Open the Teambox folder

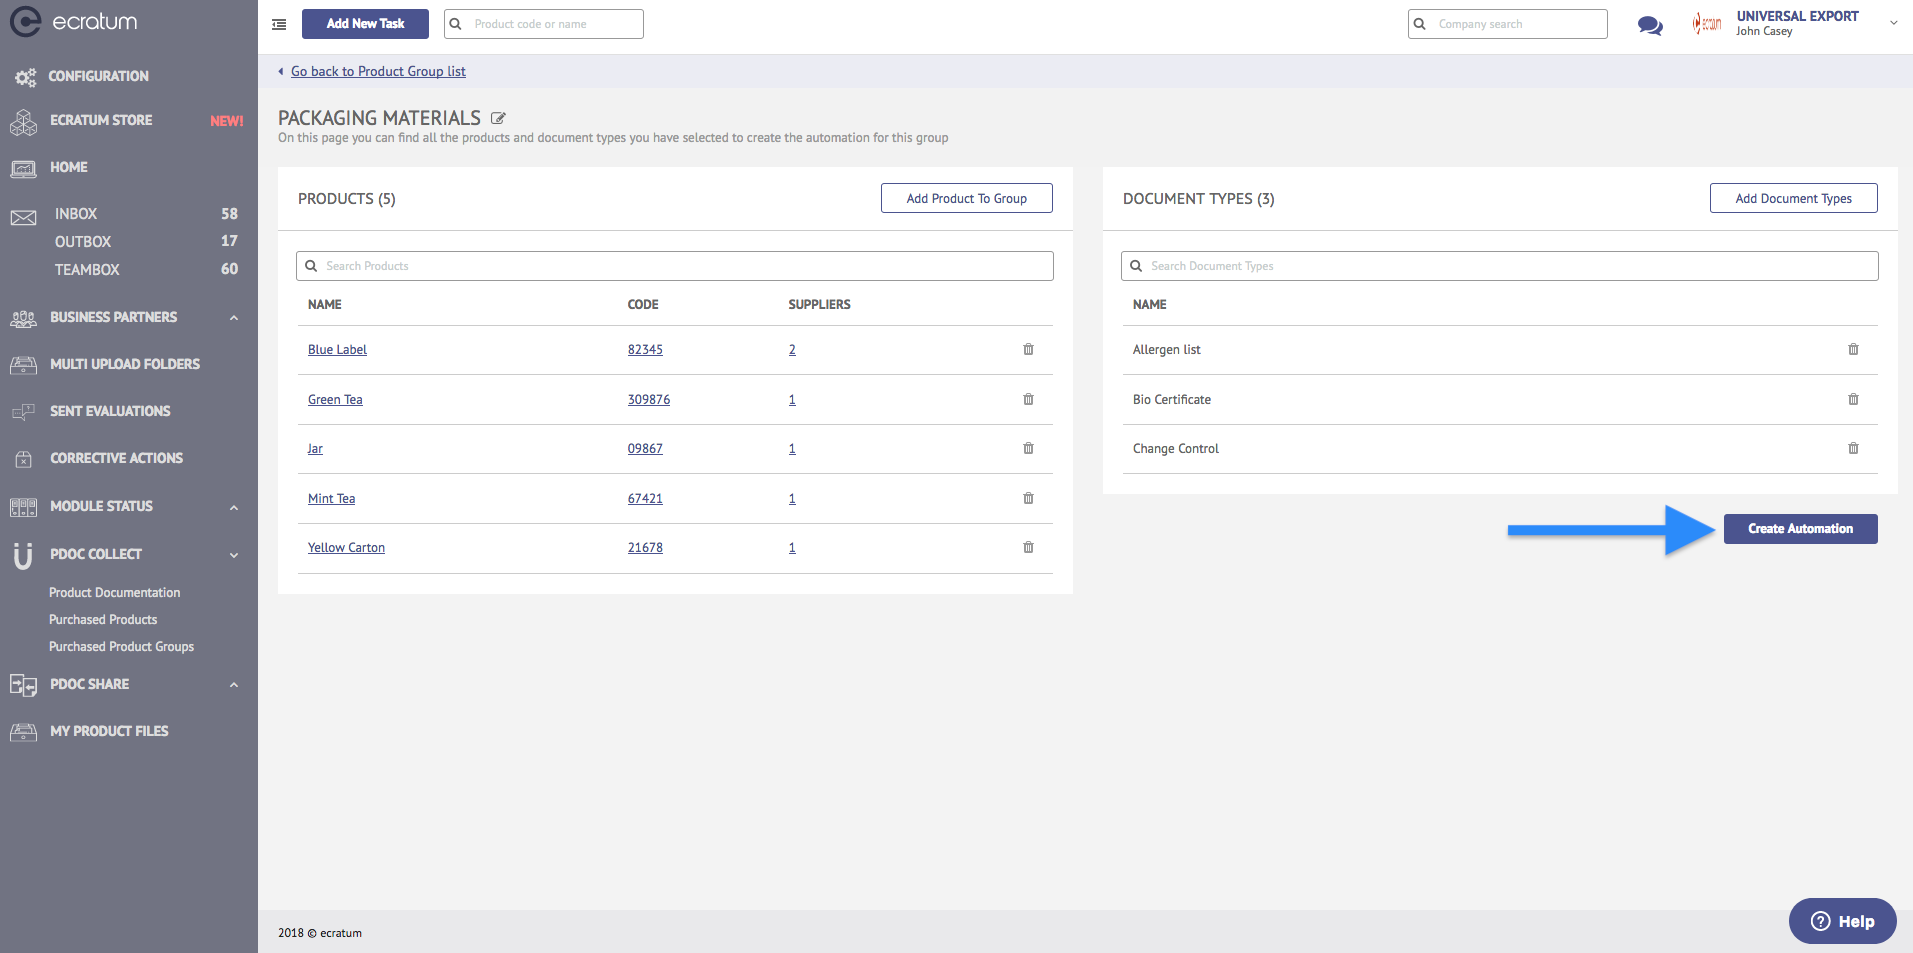(x=87, y=270)
